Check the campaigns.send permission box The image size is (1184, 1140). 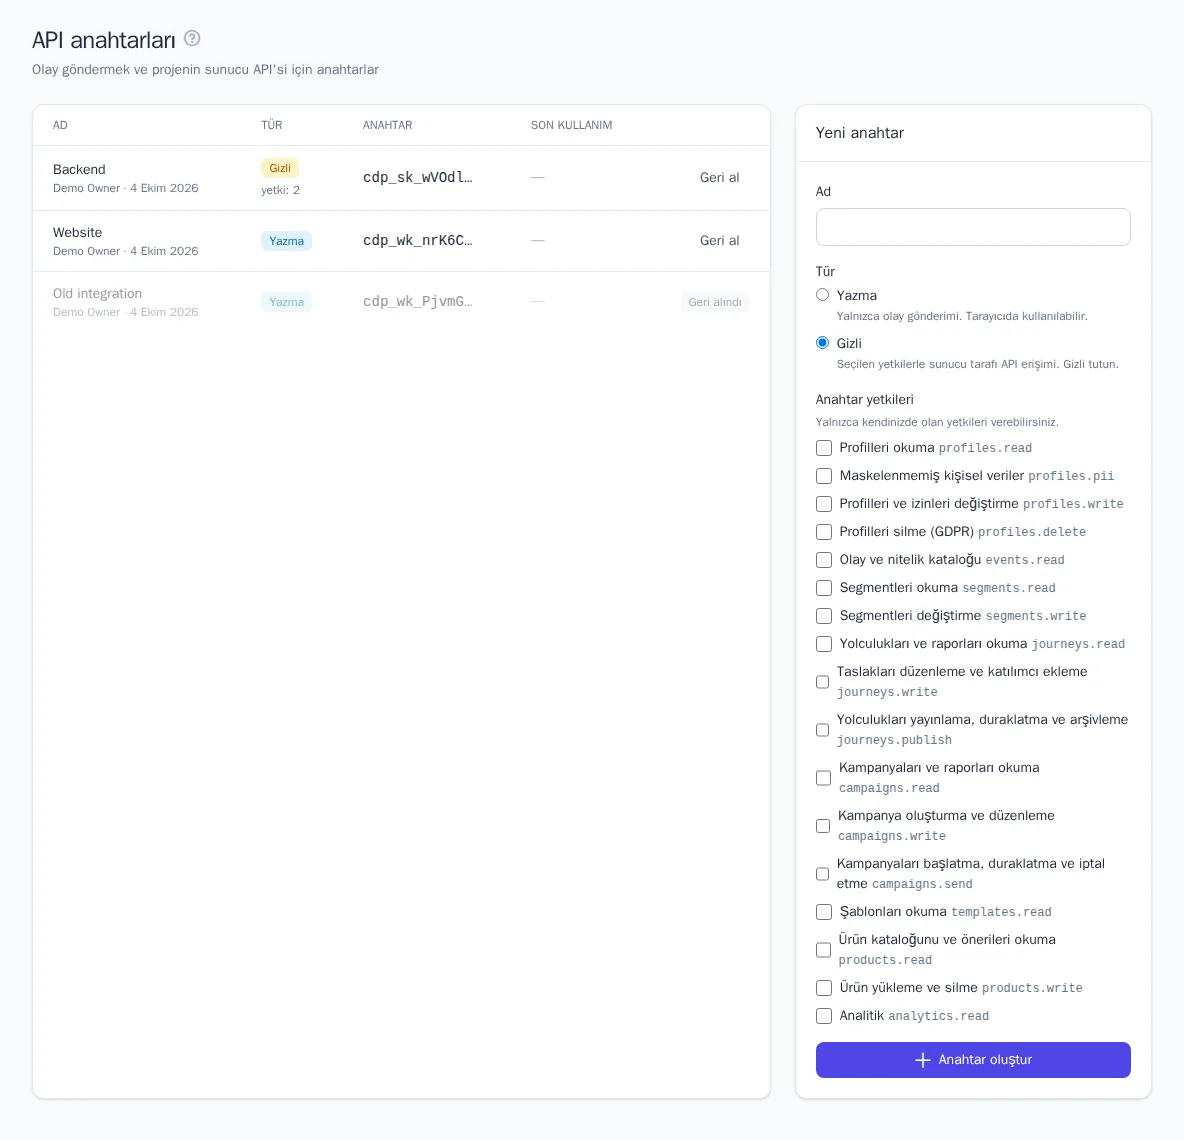click(x=822, y=873)
